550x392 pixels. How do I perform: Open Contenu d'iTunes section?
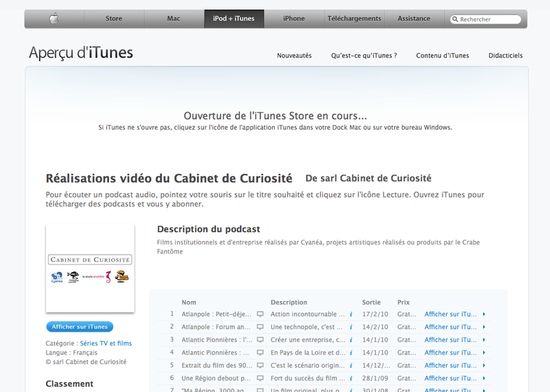click(442, 55)
